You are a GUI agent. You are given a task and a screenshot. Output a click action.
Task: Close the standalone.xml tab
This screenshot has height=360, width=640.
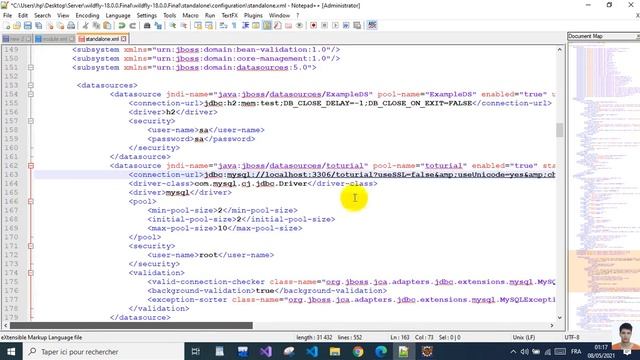(x=124, y=39)
